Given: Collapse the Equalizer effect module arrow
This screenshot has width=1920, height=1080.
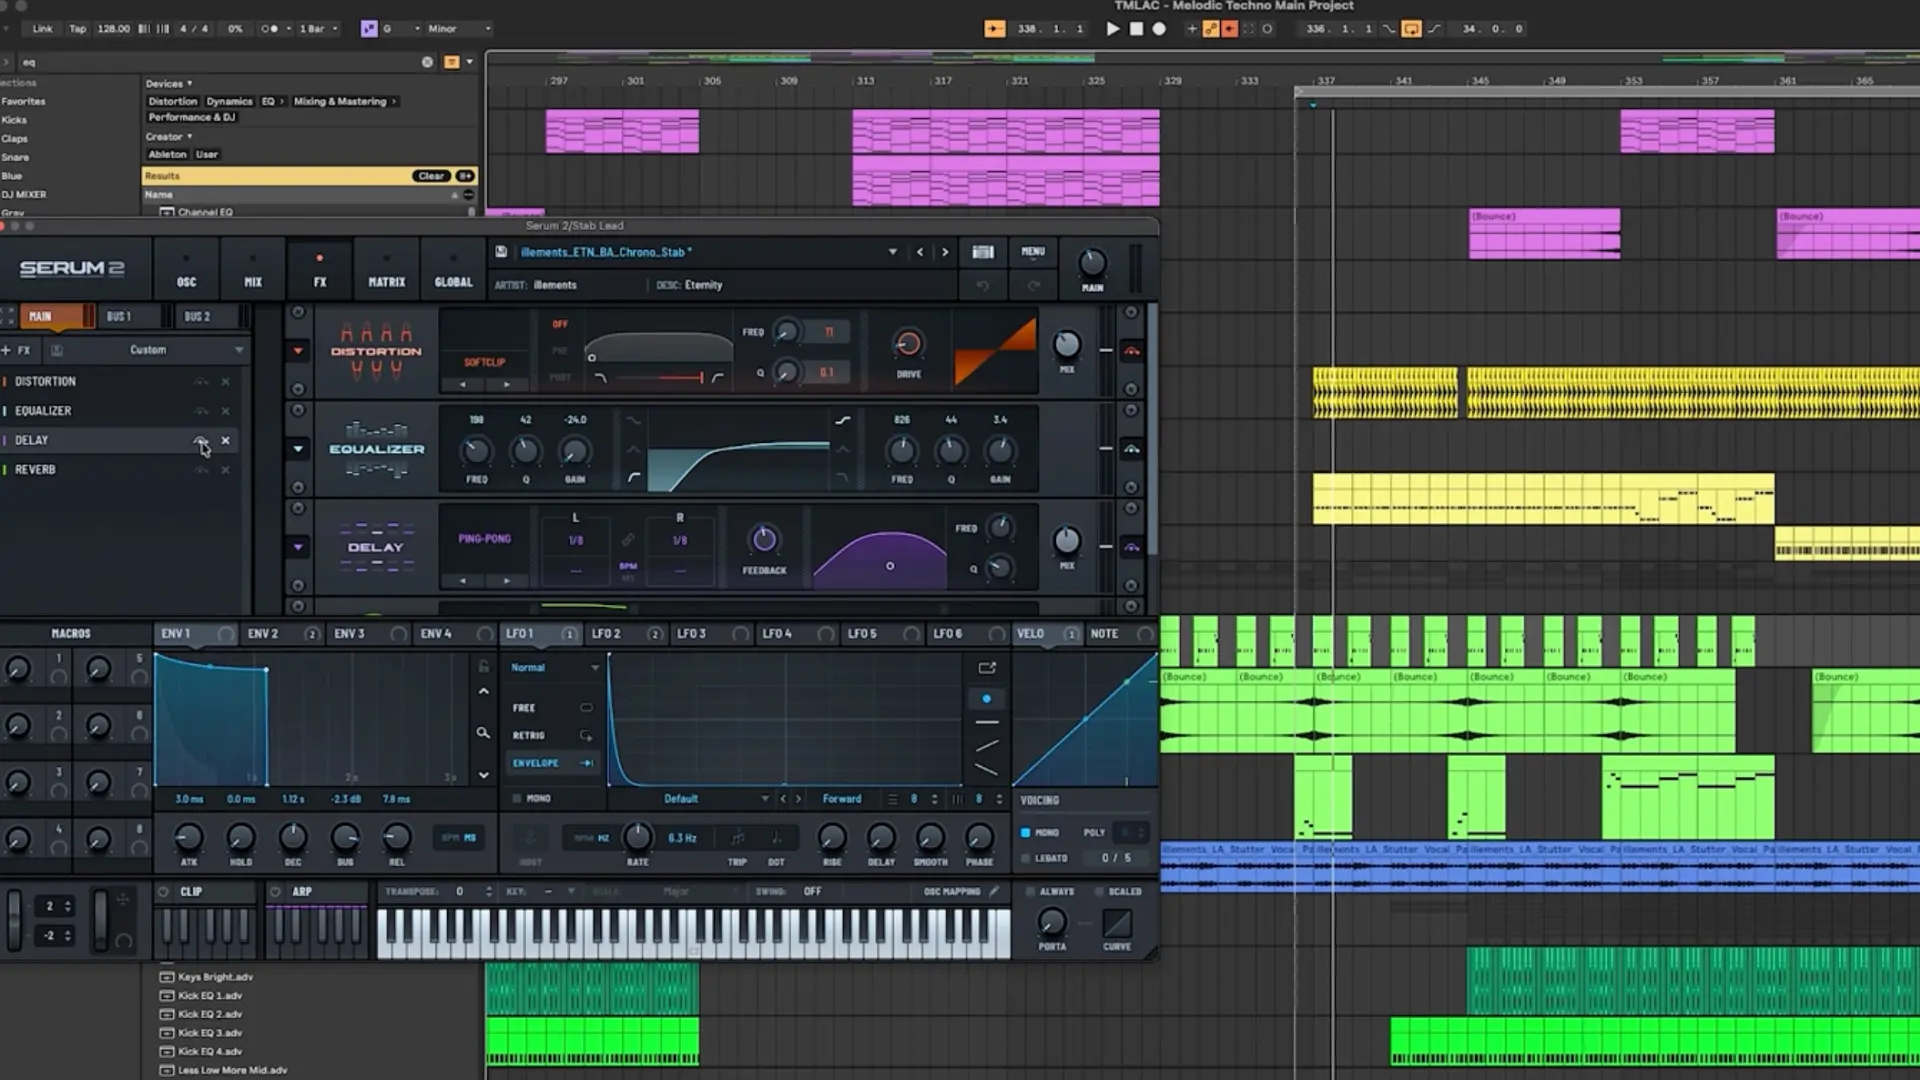Looking at the screenshot, I should [298, 449].
